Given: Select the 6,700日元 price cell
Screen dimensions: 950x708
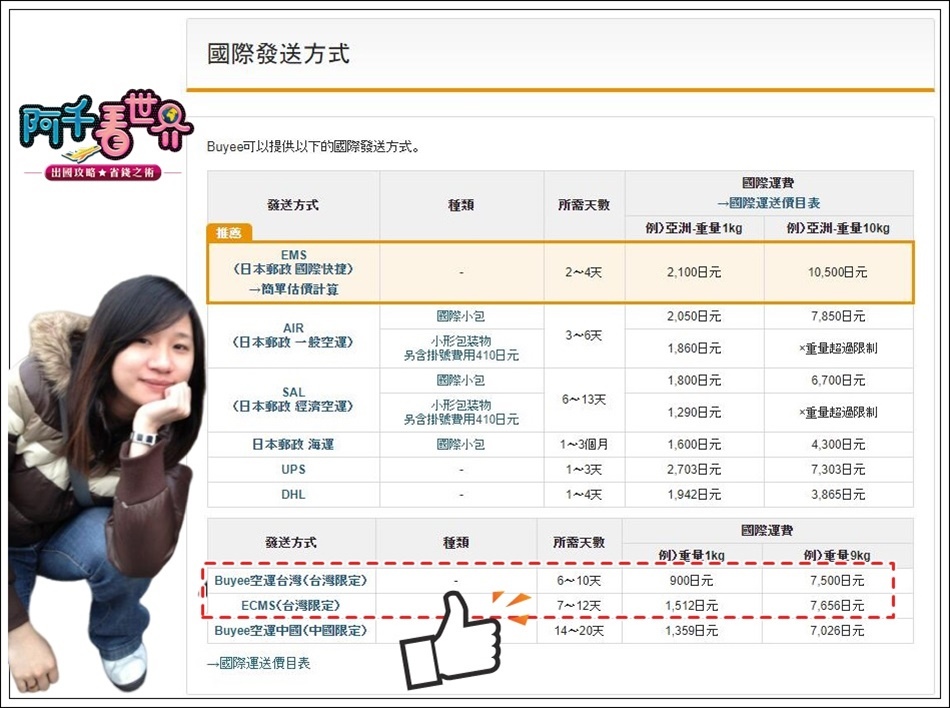Looking at the screenshot, I should [838, 380].
